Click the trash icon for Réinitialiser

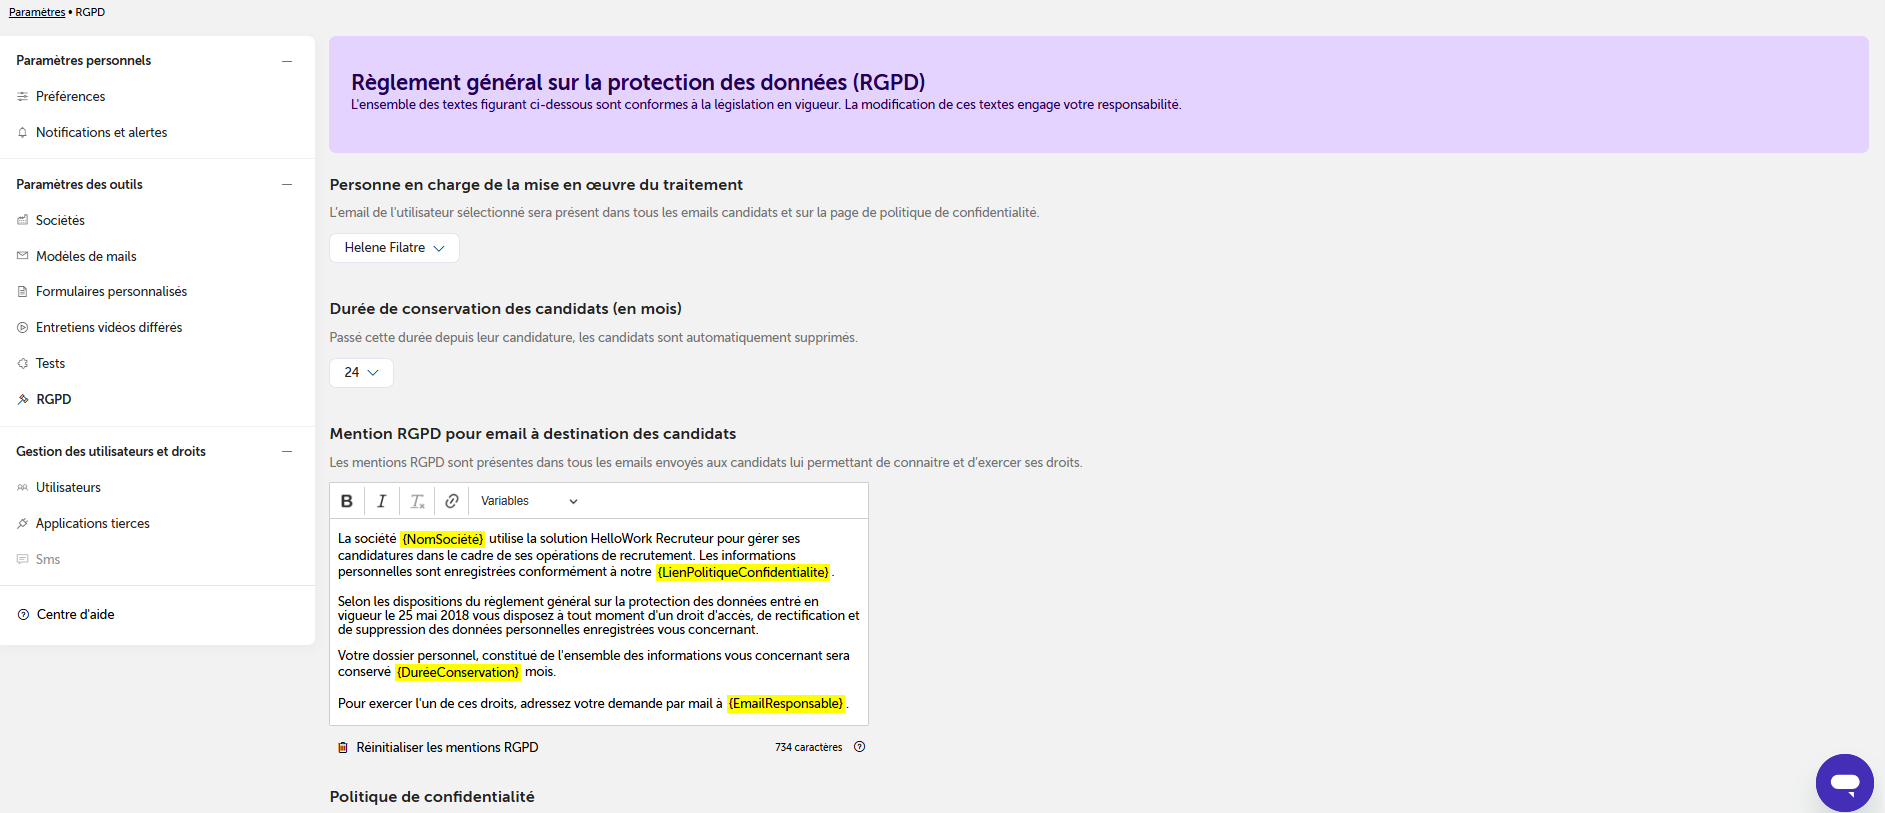(x=343, y=748)
